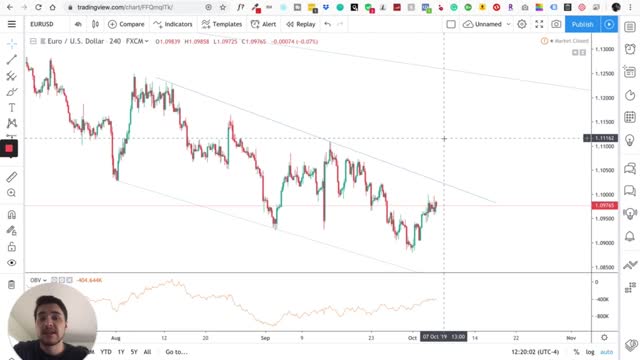This screenshot has height=360, width=640.
Task: Toggle stay in drawing mode
Action: tap(11, 231)
